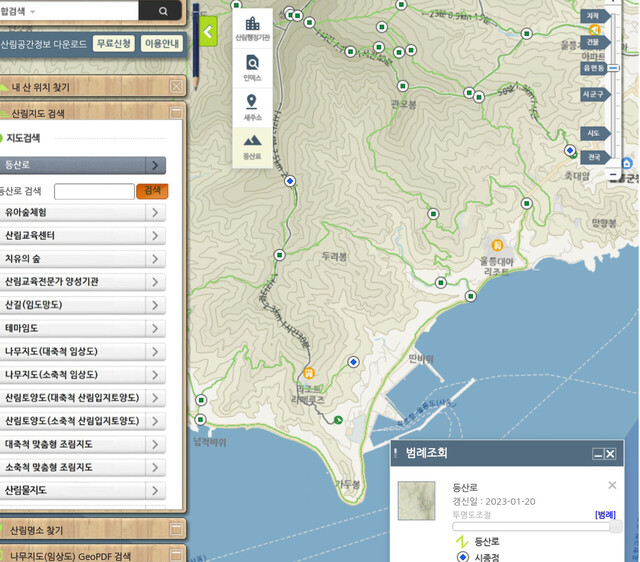
Task: Jump to 시도 zoom level
Action: click(595, 133)
